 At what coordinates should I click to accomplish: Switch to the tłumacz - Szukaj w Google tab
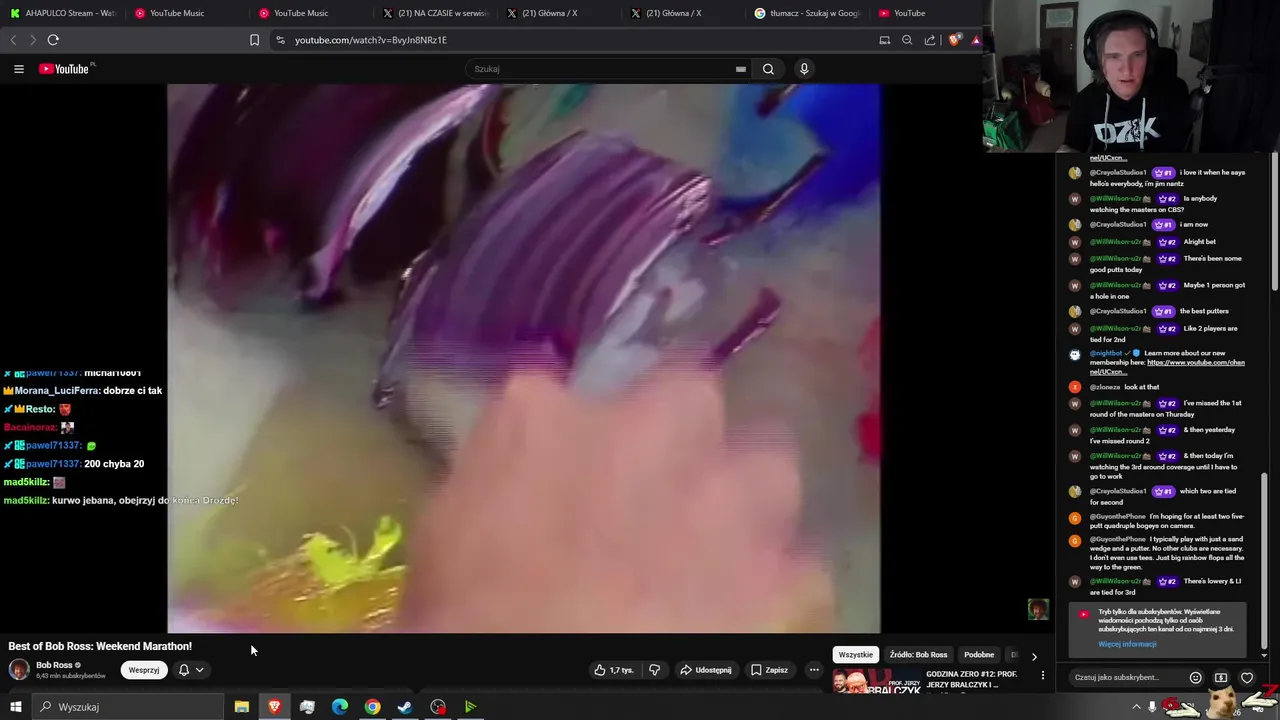806,13
